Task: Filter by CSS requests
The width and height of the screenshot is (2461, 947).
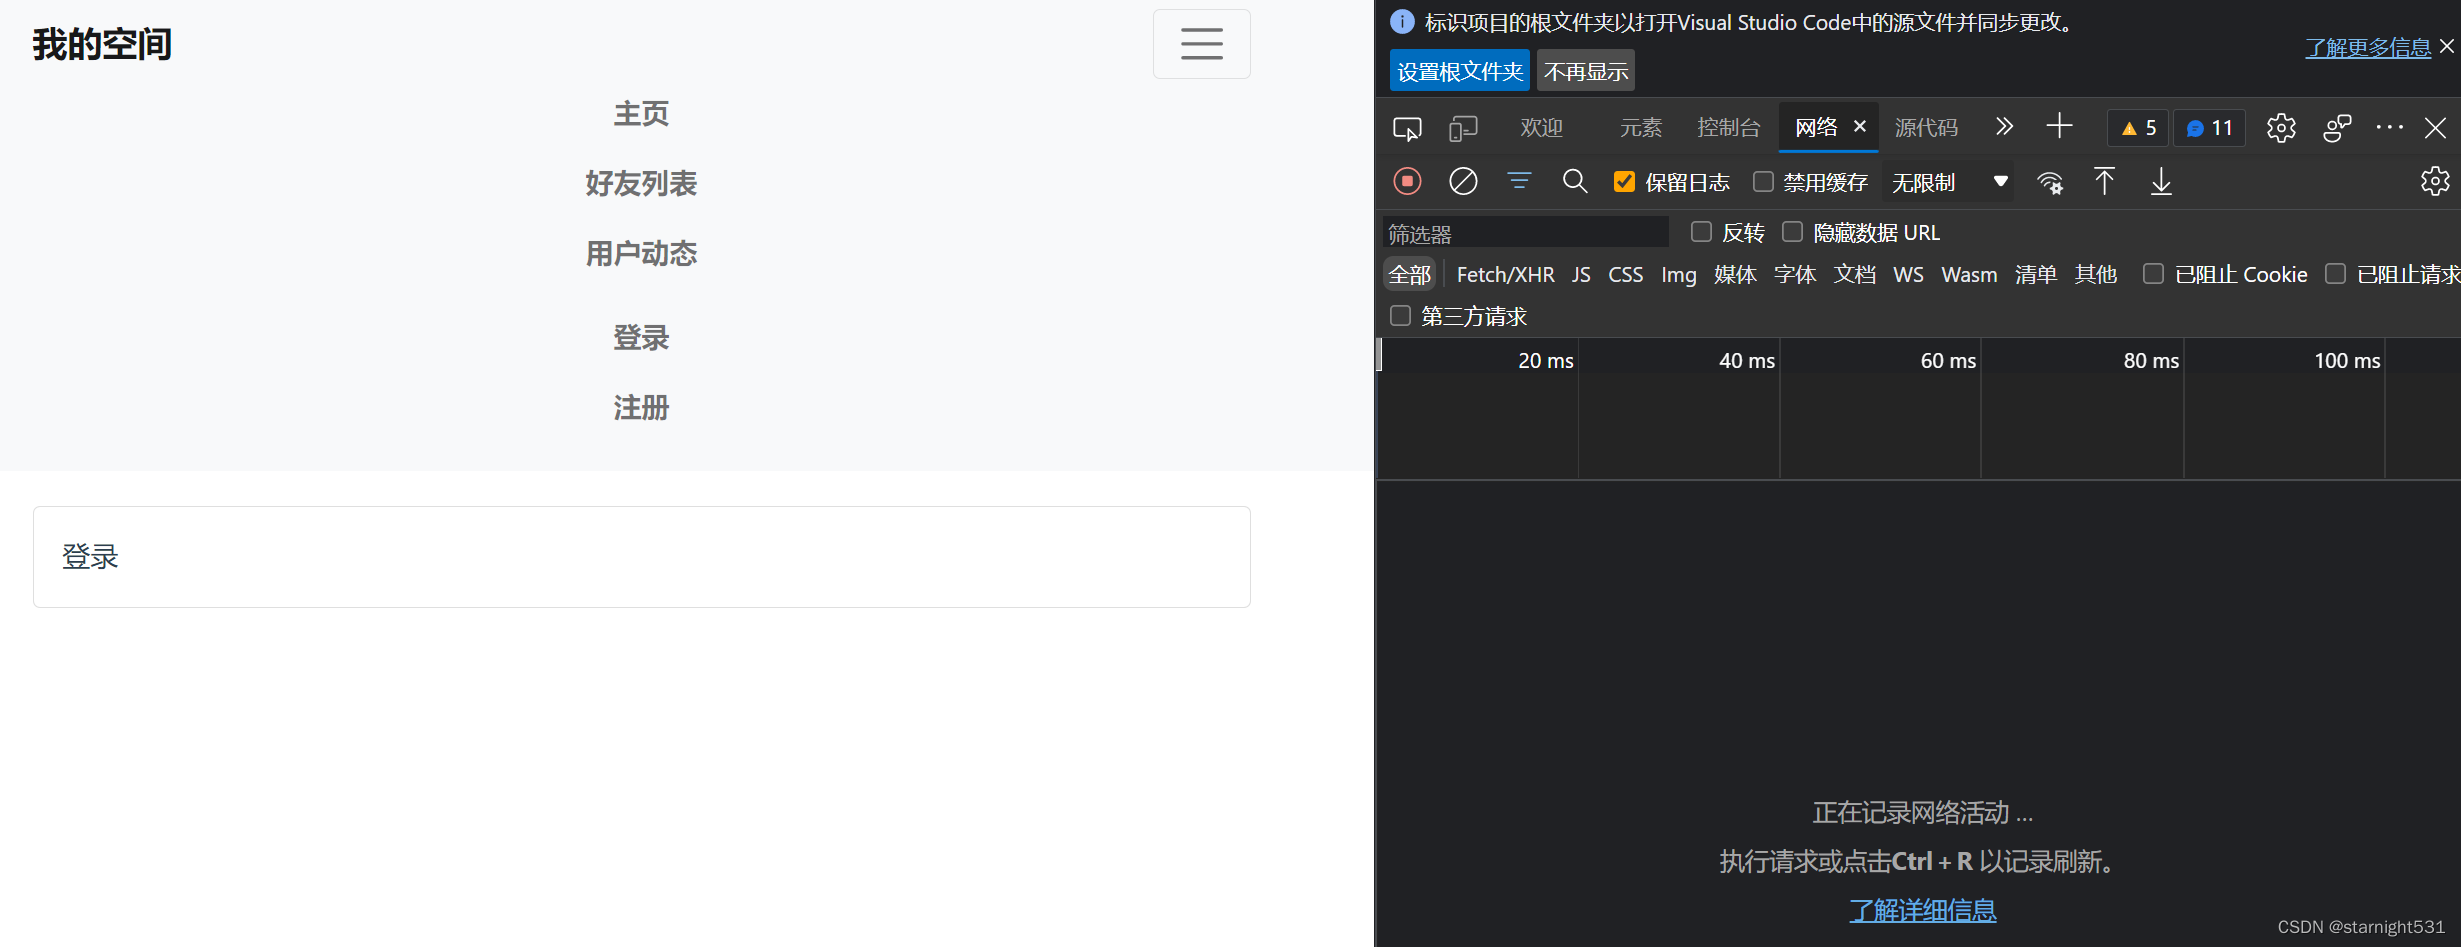Action: pyautogui.click(x=1625, y=275)
